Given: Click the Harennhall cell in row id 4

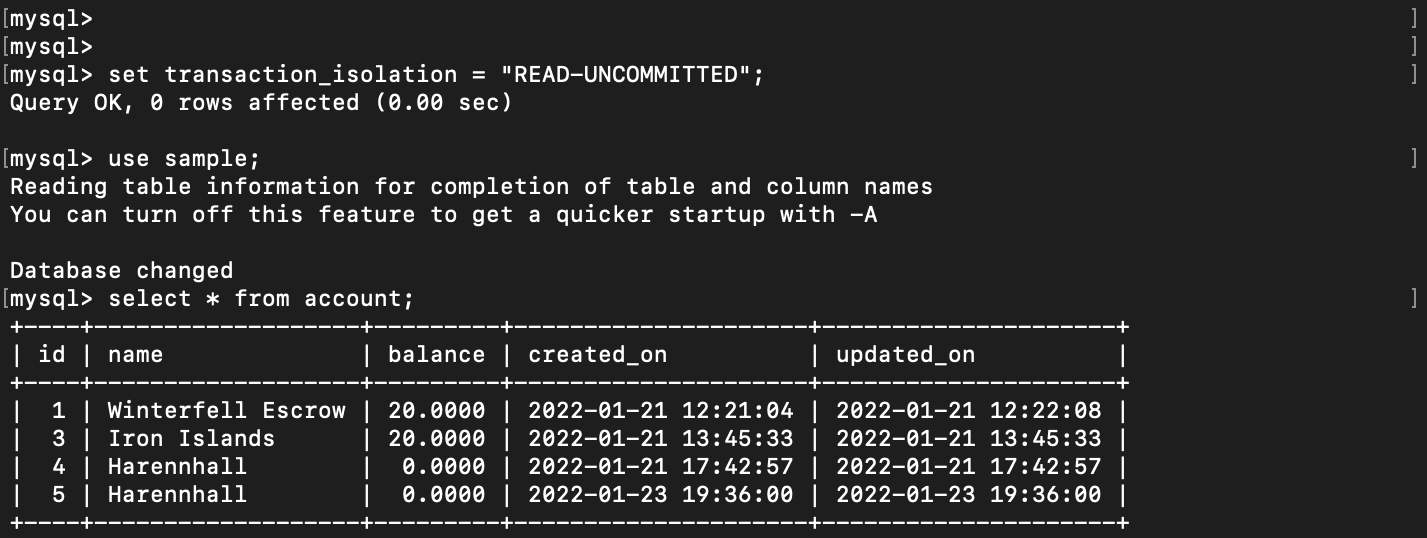Looking at the screenshot, I should click(x=177, y=466).
